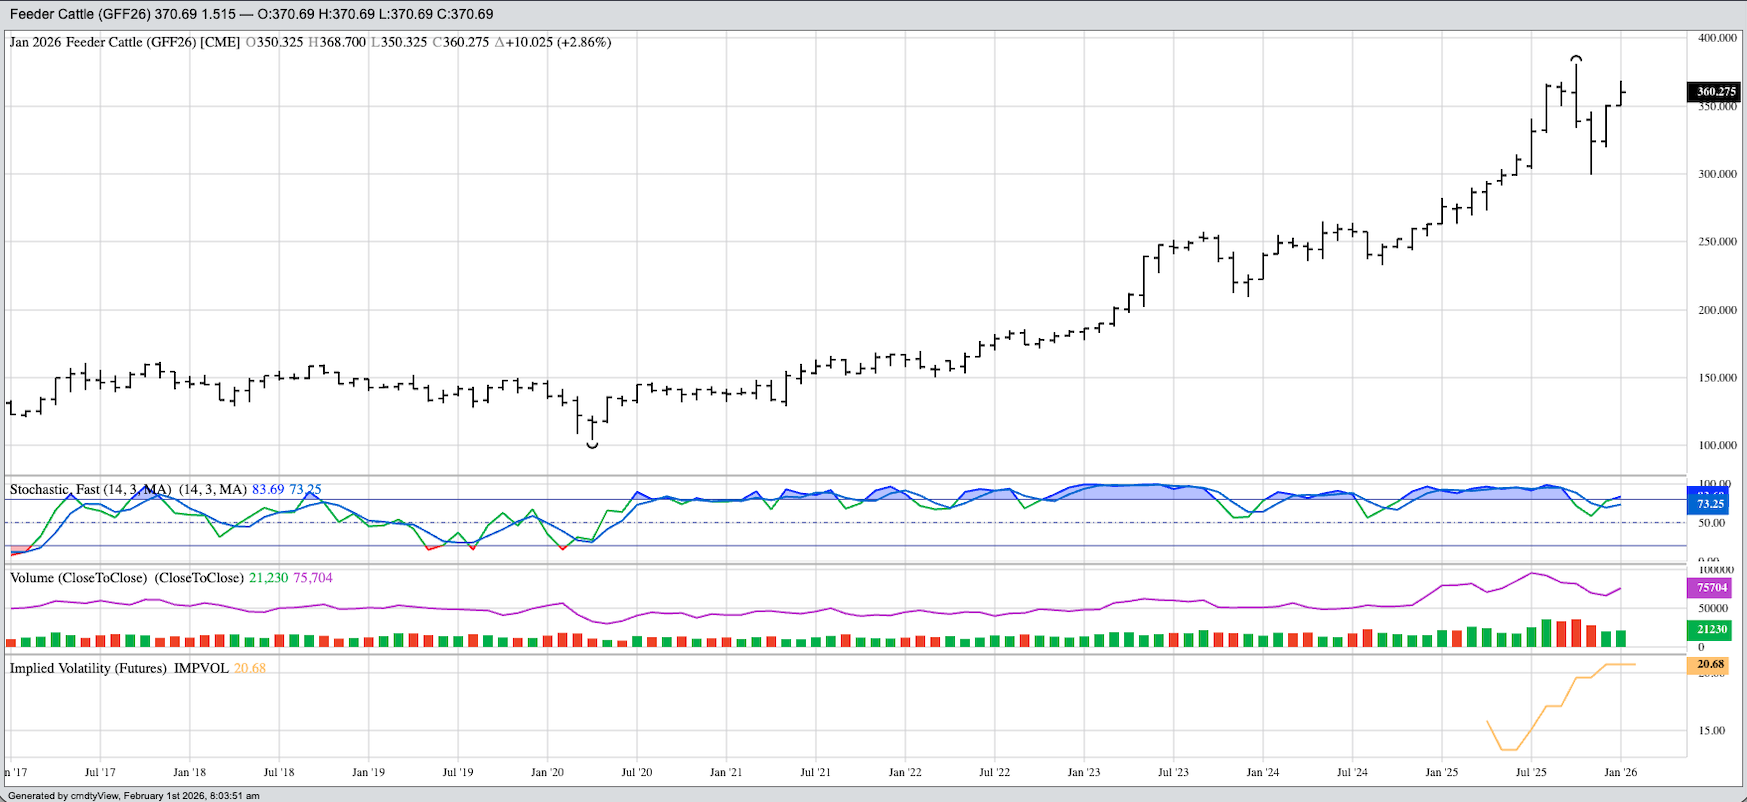Click the 400.000 price axis label
Image resolution: width=1747 pixels, height=802 pixels.
click(x=1716, y=38)
